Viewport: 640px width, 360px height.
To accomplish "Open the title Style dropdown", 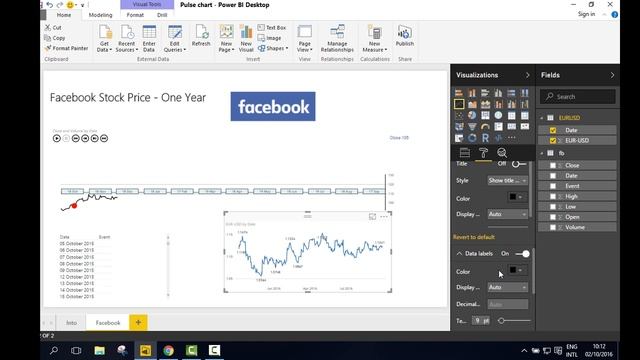I will click(508, 180).
